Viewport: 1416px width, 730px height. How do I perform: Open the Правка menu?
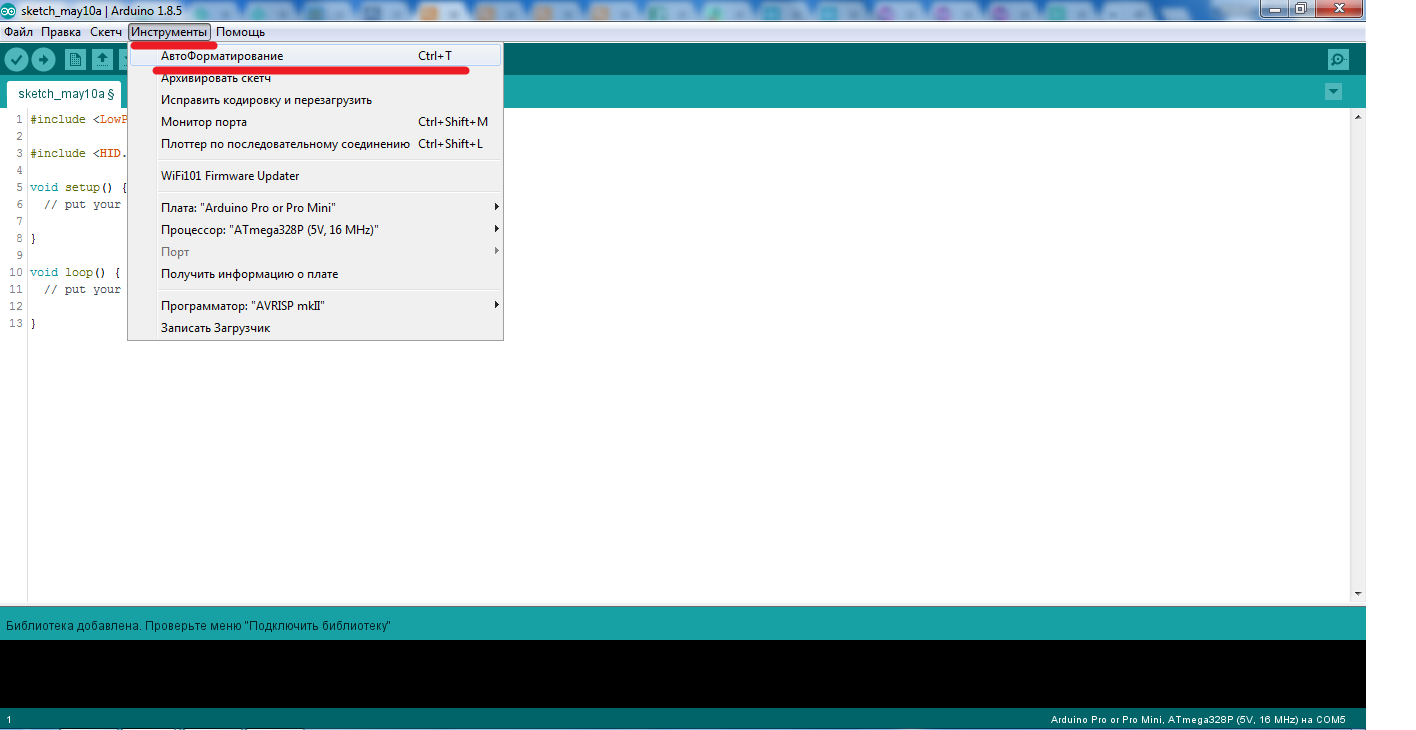[x=61, y=32]
